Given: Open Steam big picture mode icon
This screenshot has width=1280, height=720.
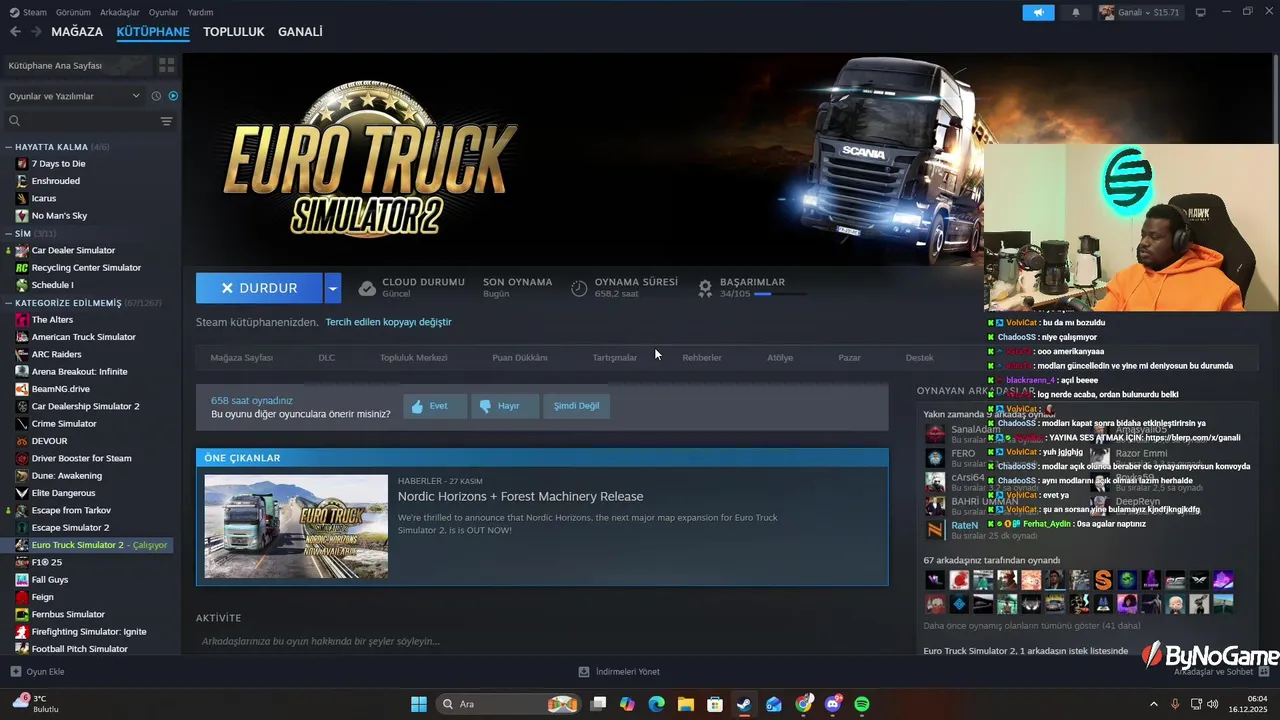Looking at the screenshot, I should 1200,13.
